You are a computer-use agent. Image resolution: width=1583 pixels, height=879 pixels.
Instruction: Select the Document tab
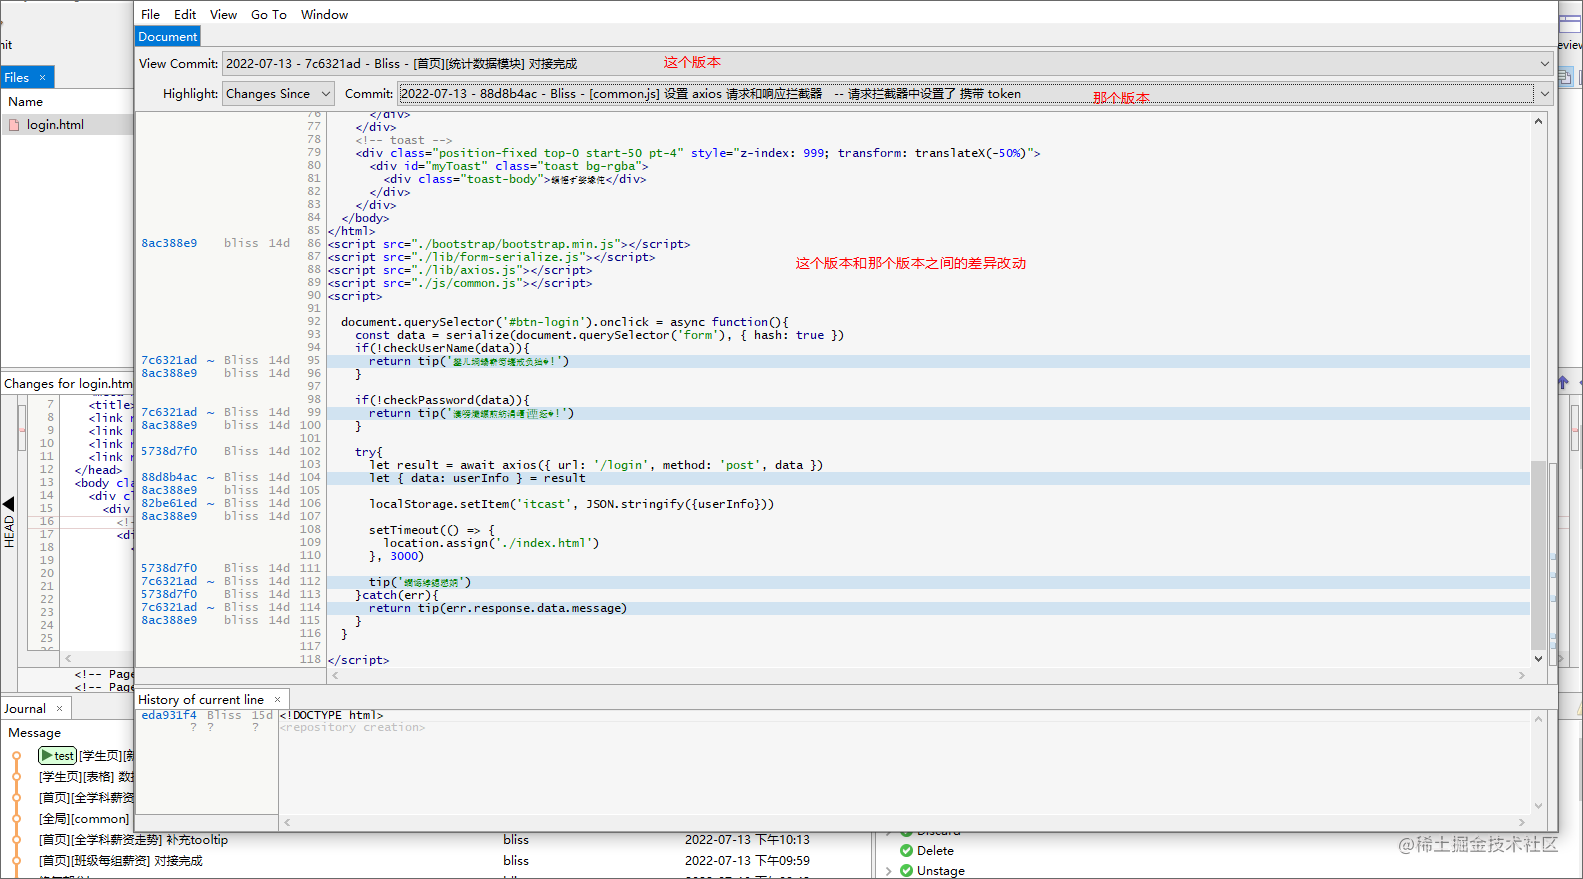point(168,37)
